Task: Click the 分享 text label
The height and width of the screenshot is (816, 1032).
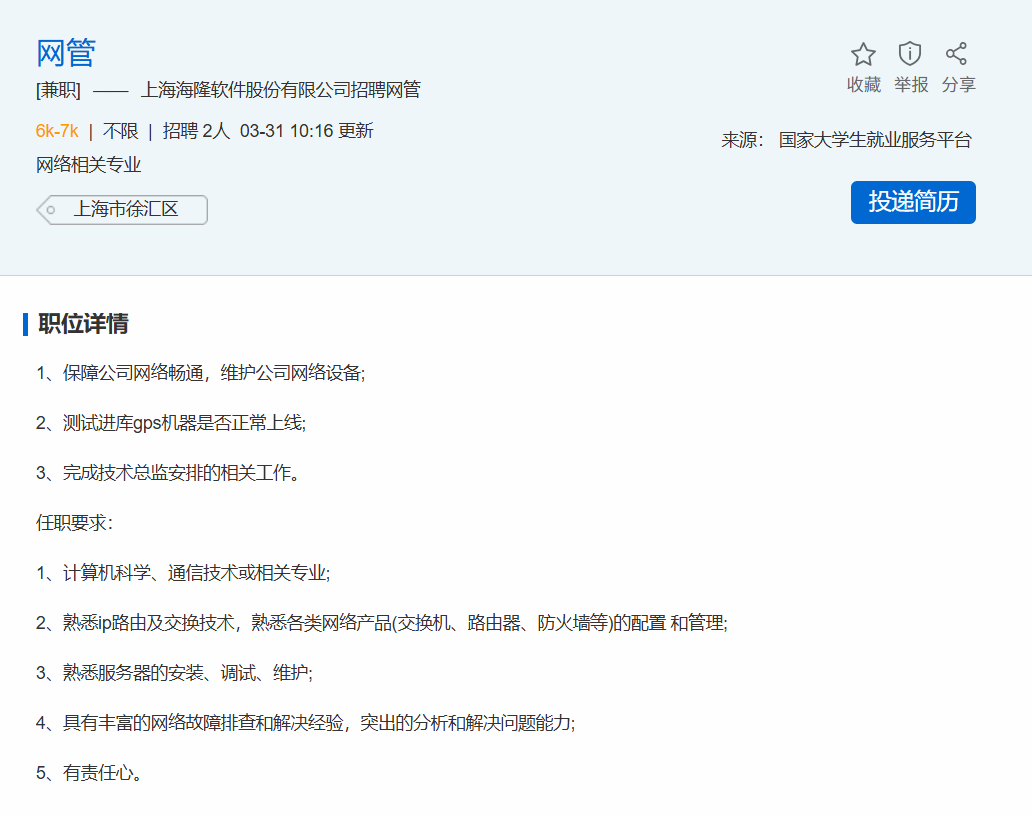Action: (x=958, y=85)
